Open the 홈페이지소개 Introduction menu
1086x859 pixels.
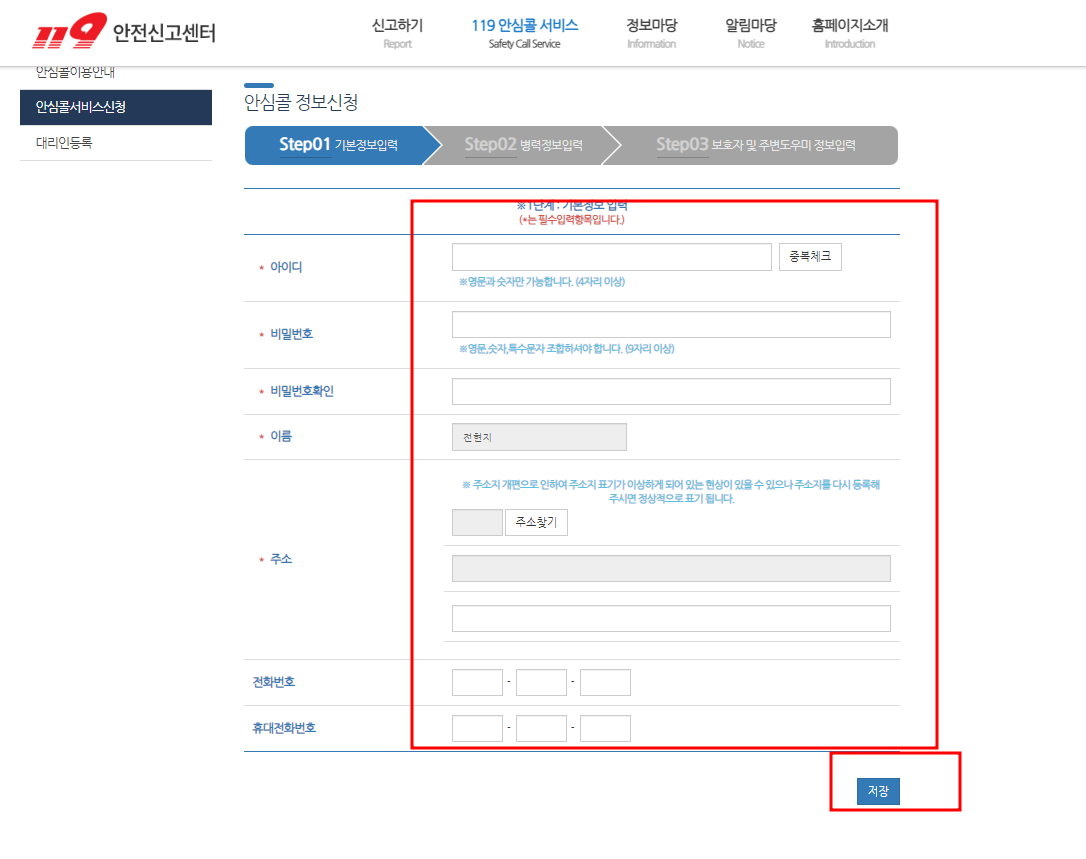click(850, 33)
